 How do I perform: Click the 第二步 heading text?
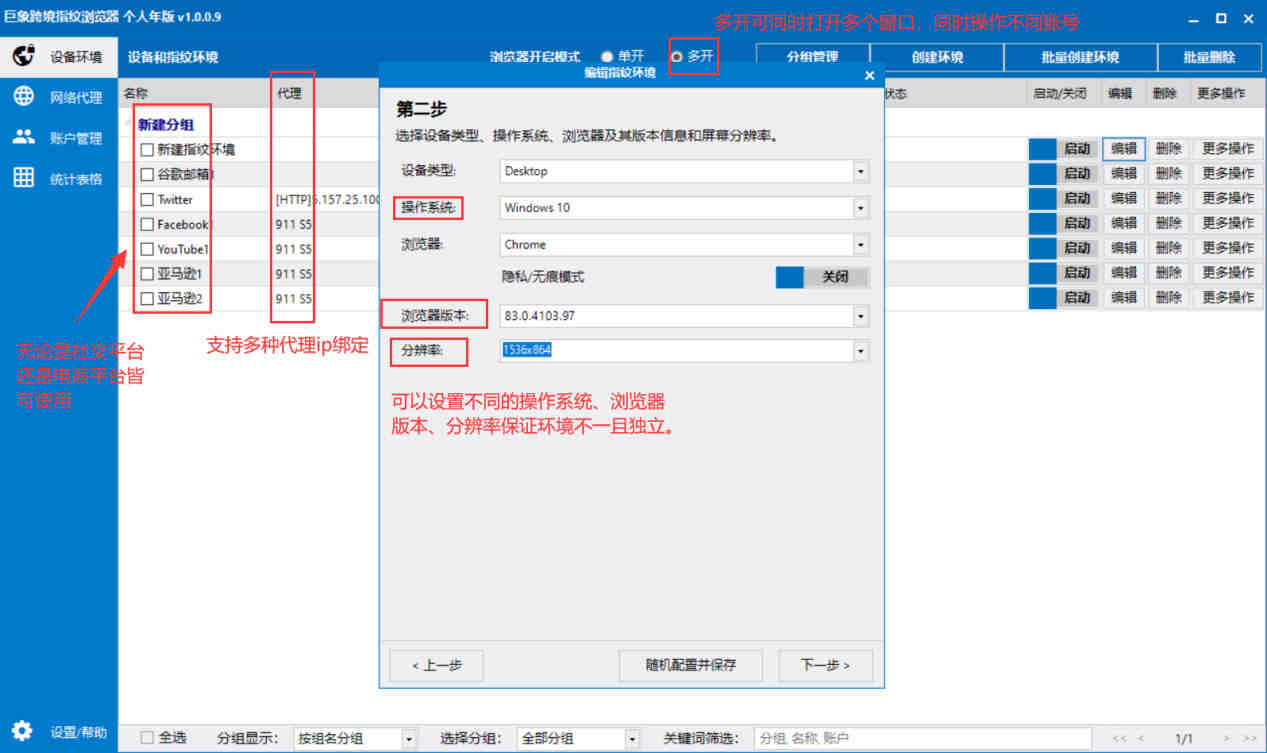[x=421, y=110]
